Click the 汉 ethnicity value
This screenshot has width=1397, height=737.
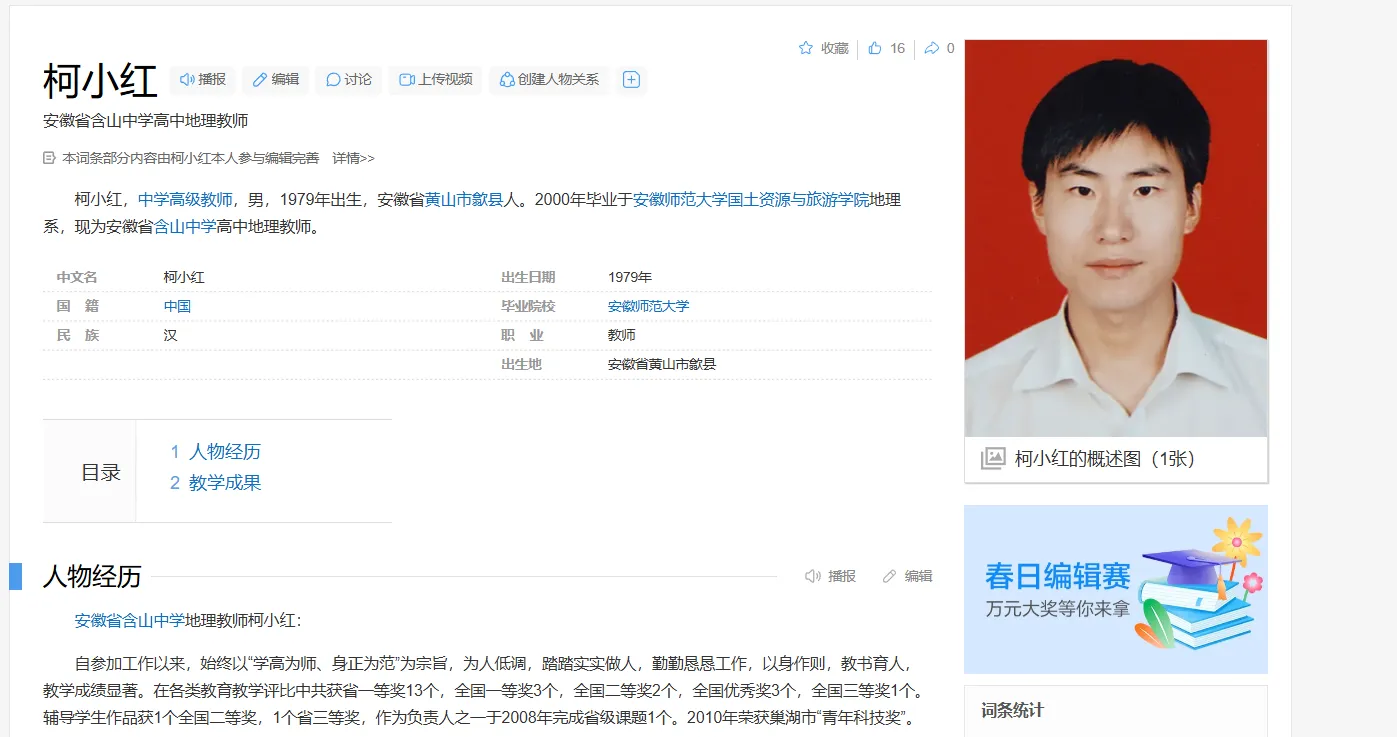click(x=171, y=335)
